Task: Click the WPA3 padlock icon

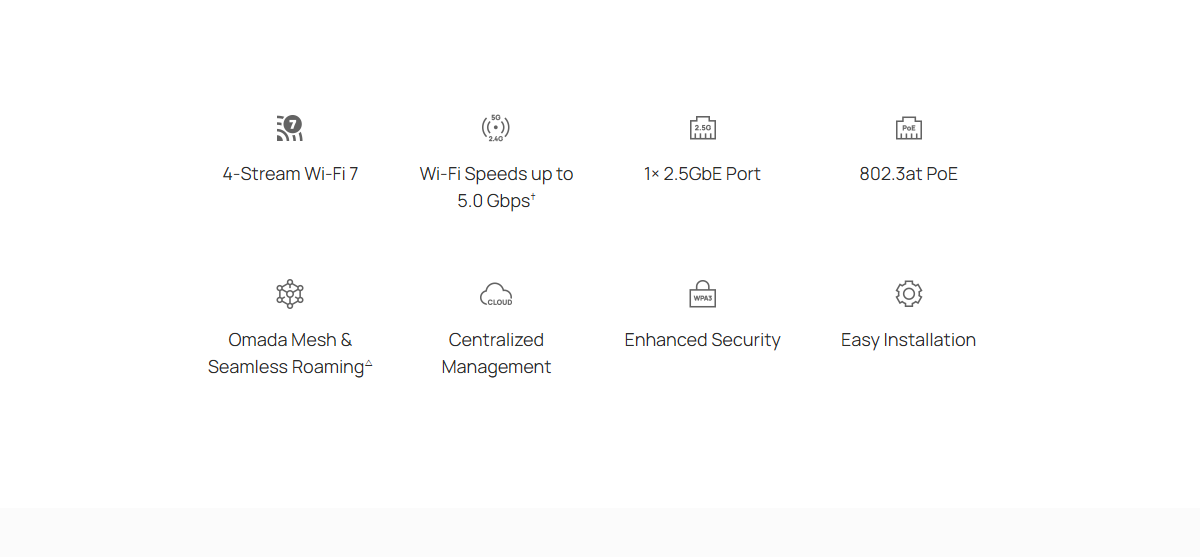Action: 702,294
